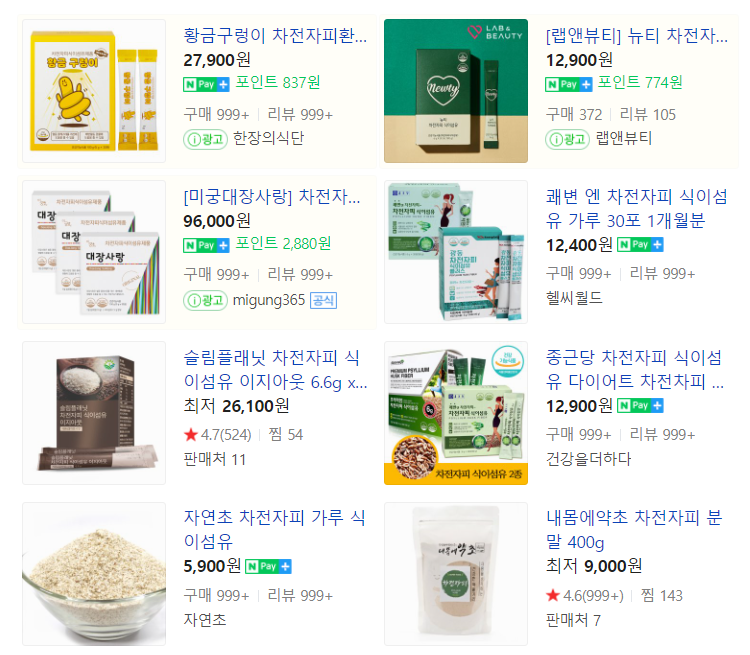The image size is (750, 655).
Task: Click the 헬씨월드 seller name
Action: (574, 298)
